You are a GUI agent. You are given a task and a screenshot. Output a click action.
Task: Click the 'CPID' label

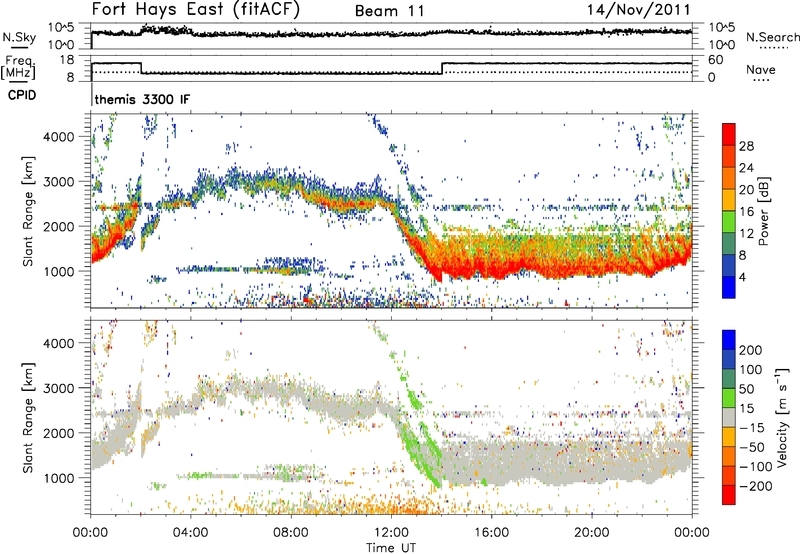[x=22, y=95]
